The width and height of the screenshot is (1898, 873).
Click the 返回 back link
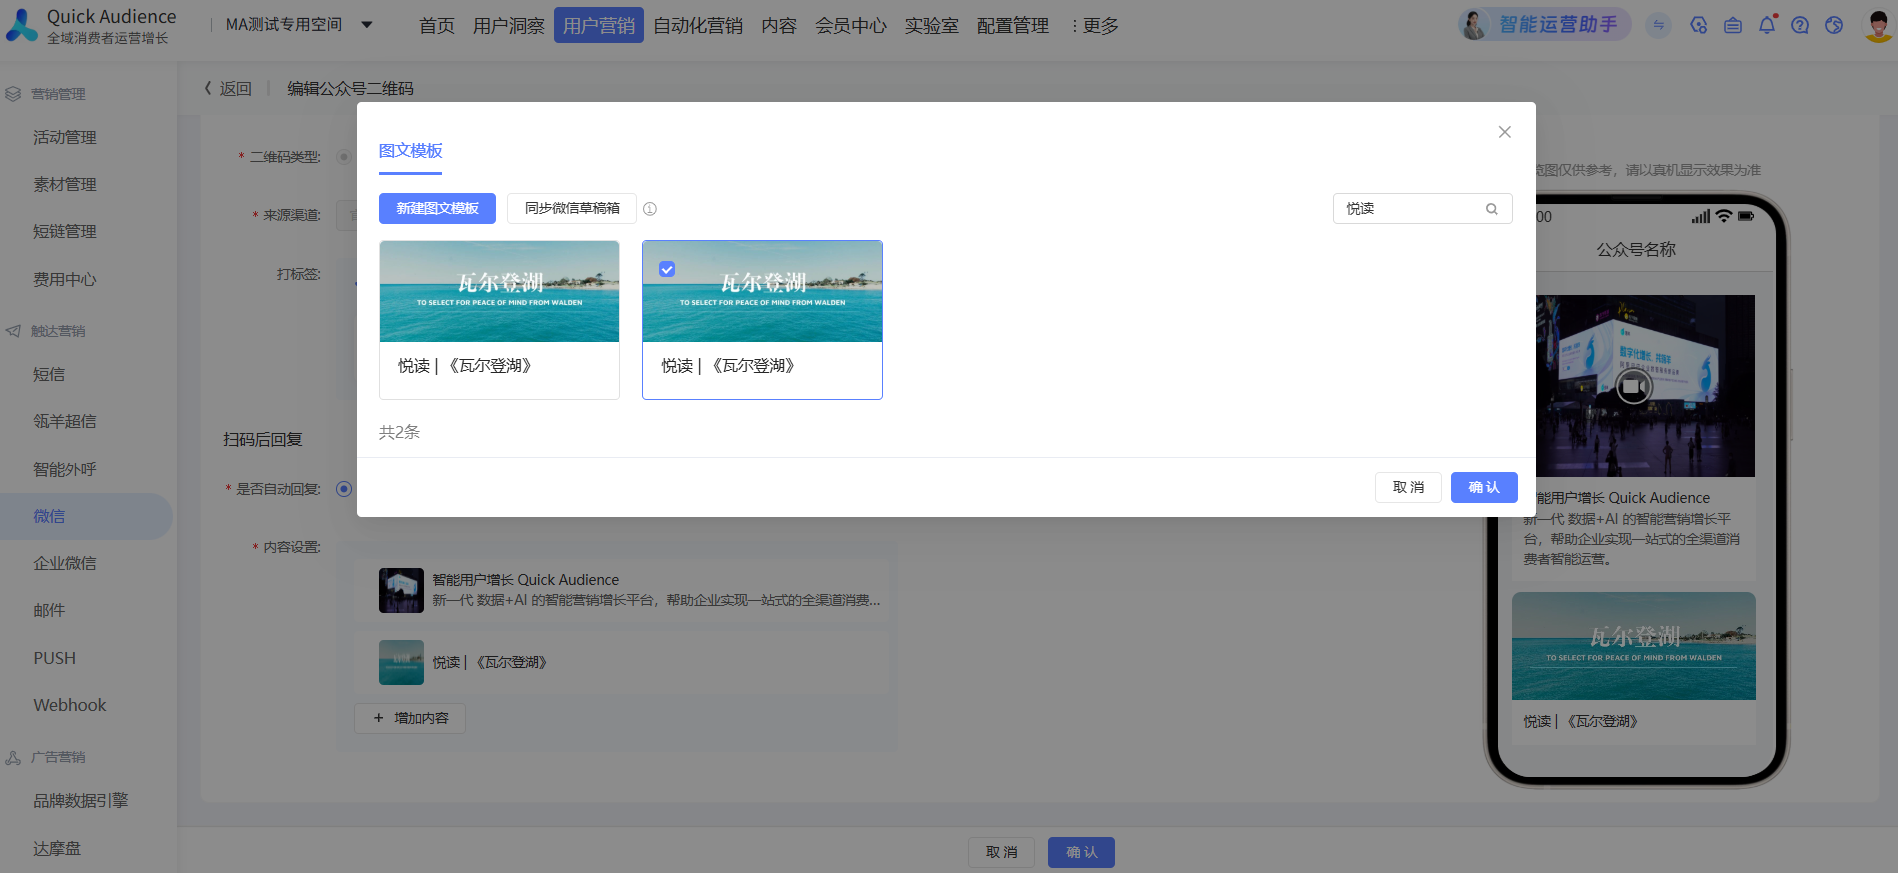[228, 88]
